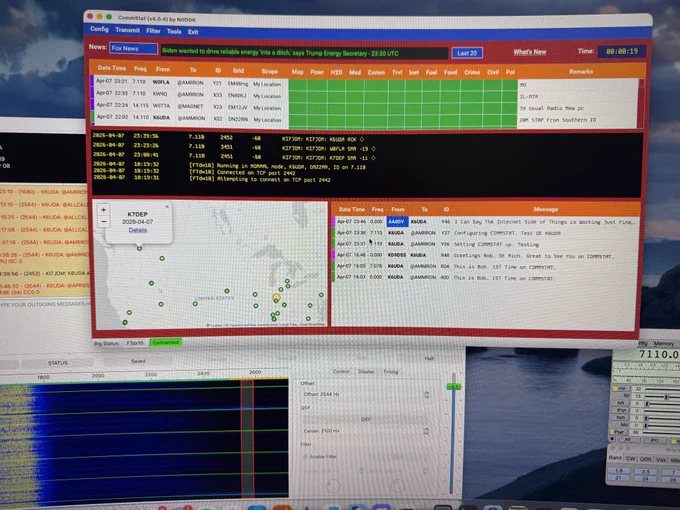Open the Config menu

pyautogui.click(x=99, y=29)
